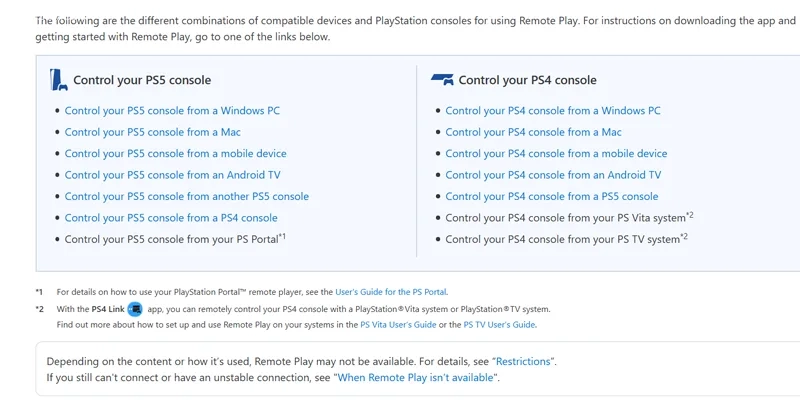The image size is (800, 400).
Task: Open PS4 console from an Android TV link
Action: (x=553, y=175)
